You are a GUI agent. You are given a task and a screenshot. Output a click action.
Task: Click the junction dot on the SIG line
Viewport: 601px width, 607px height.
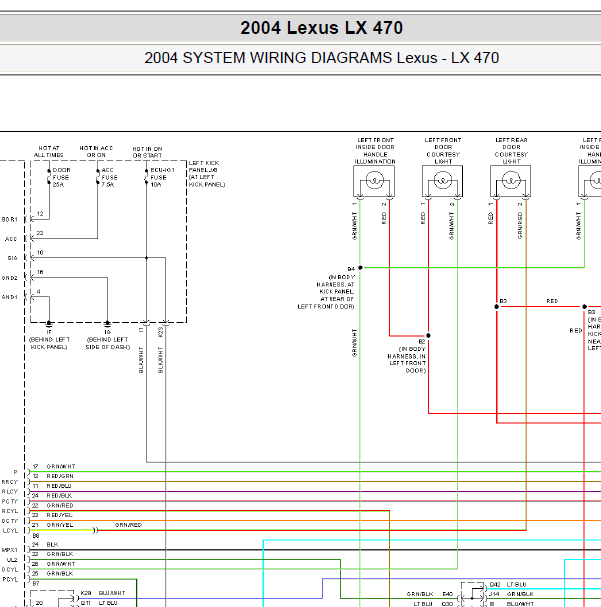coord(146,257)
